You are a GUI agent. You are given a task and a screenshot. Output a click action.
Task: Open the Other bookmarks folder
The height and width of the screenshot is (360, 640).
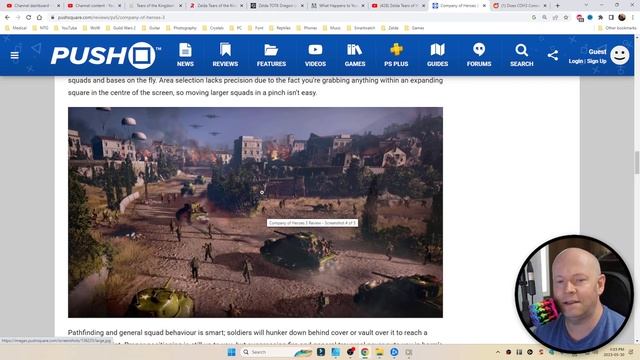click(617, 28)
